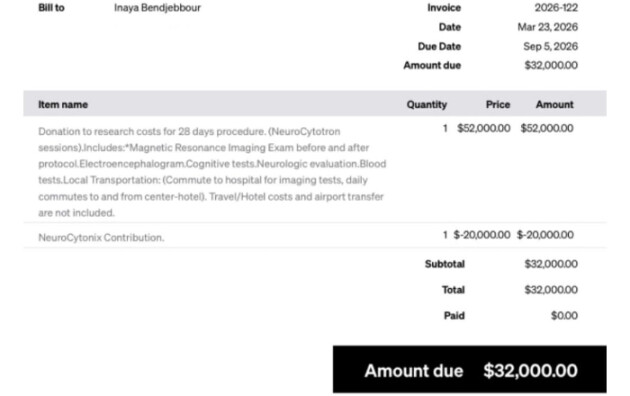
Task: Click the top Amount due value $32,000.00
Action: [551, 65]
